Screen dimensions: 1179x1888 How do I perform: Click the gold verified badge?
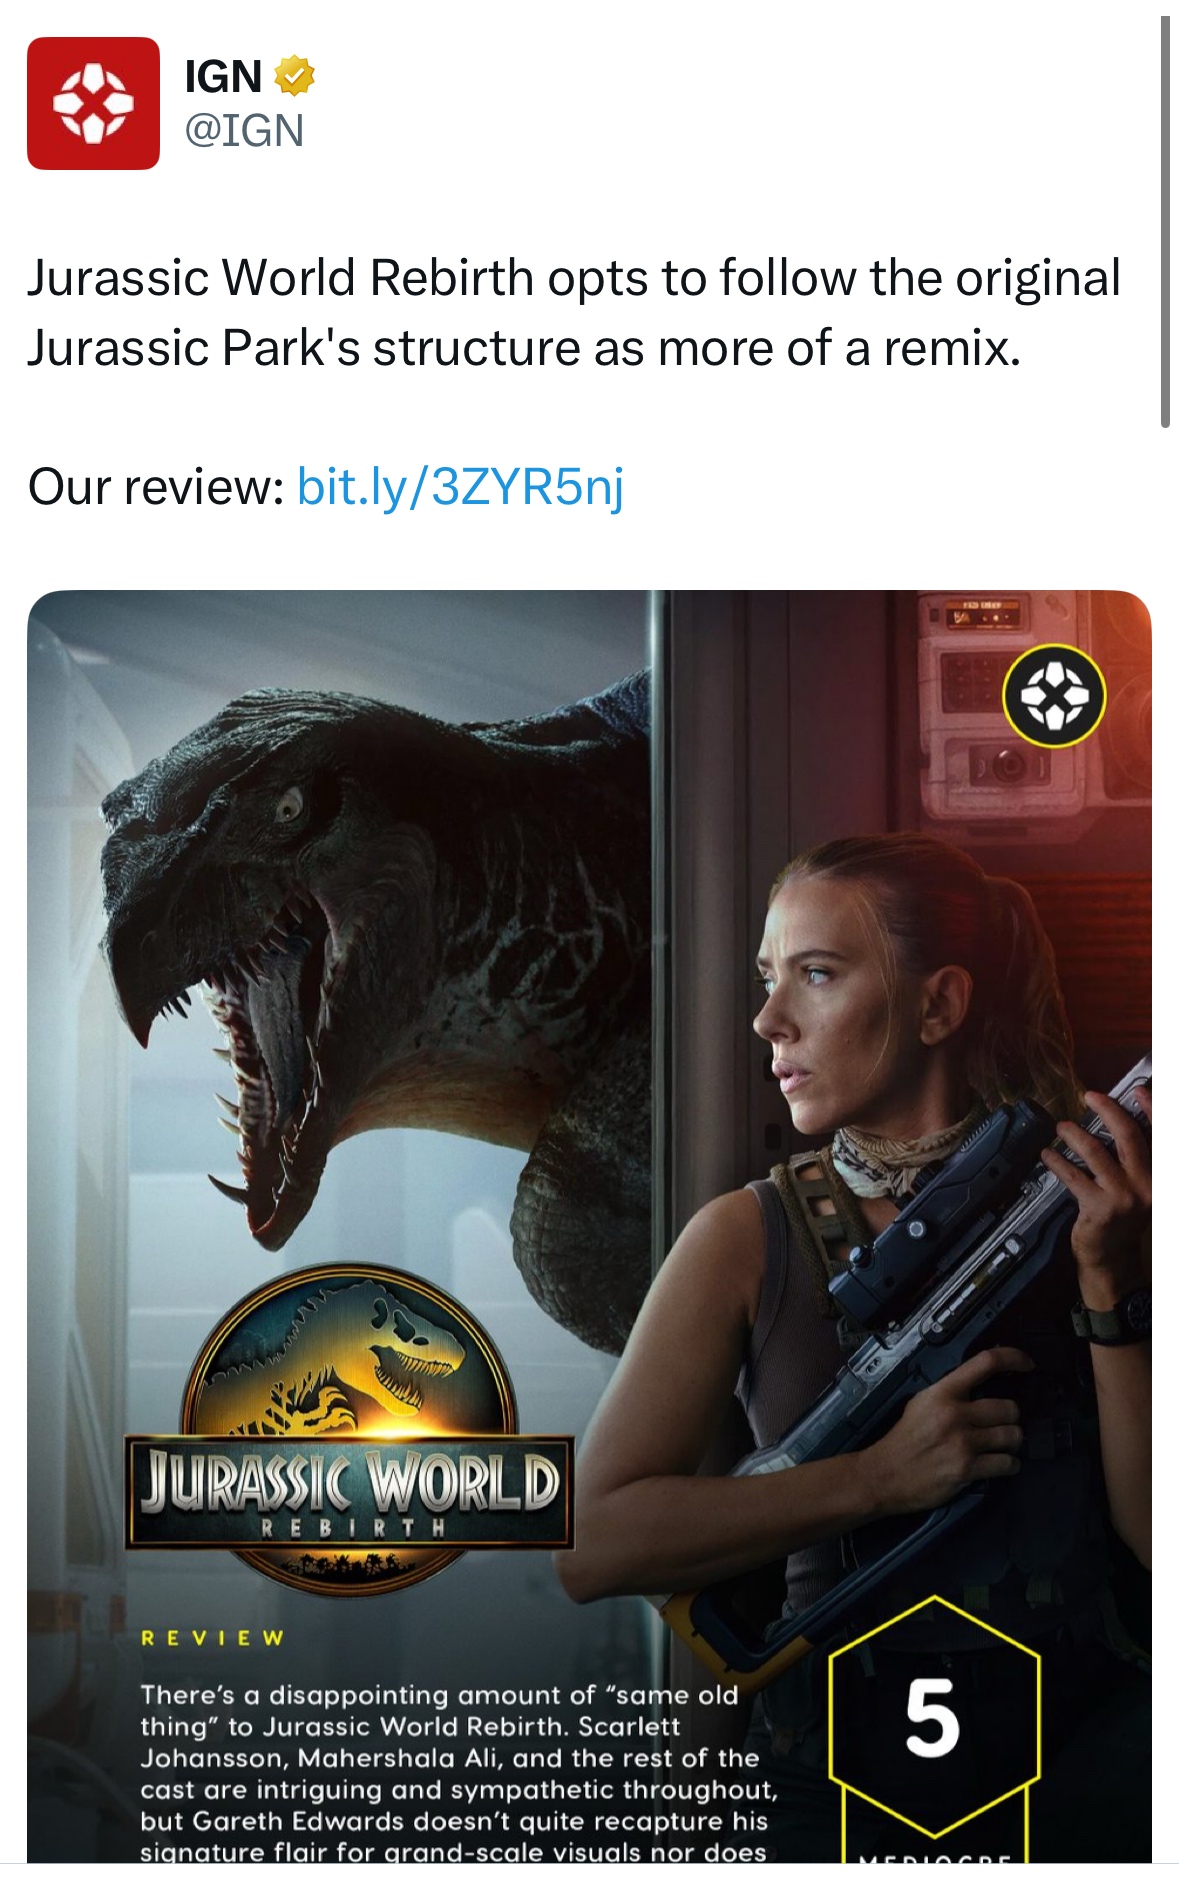294,76
